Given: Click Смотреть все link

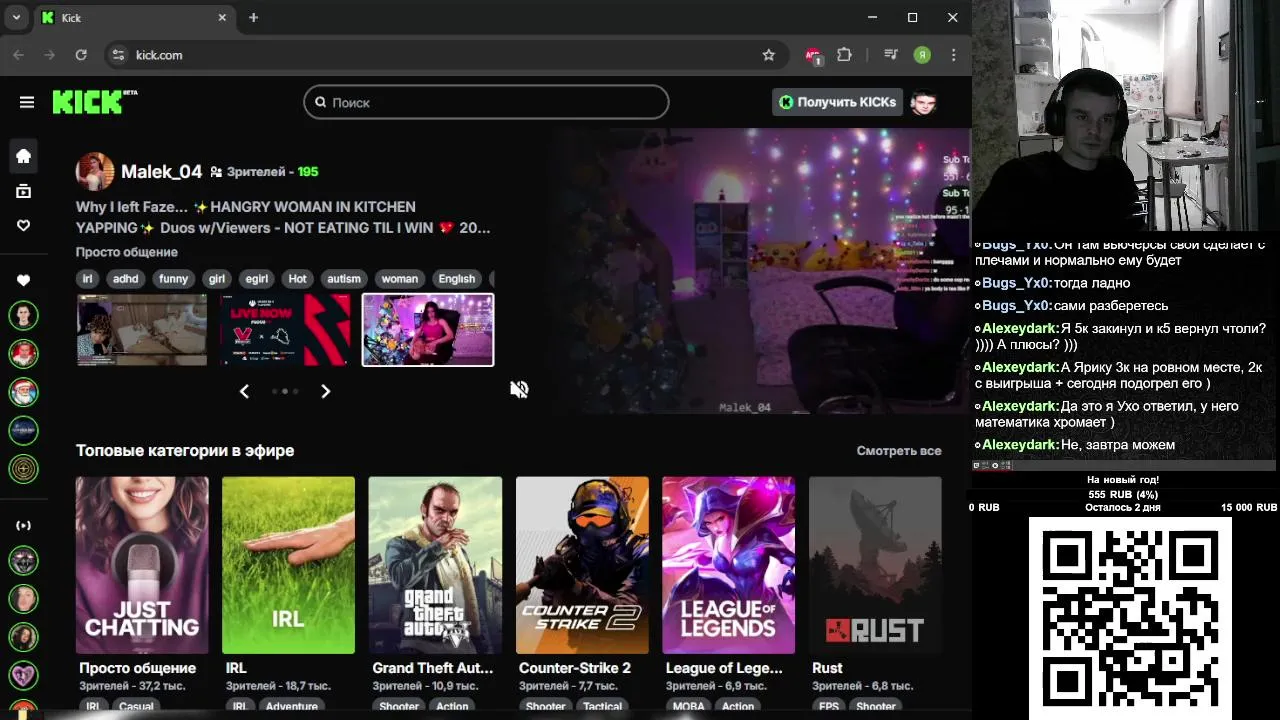Looking at the screenshot, I should (x=899, y=451).
